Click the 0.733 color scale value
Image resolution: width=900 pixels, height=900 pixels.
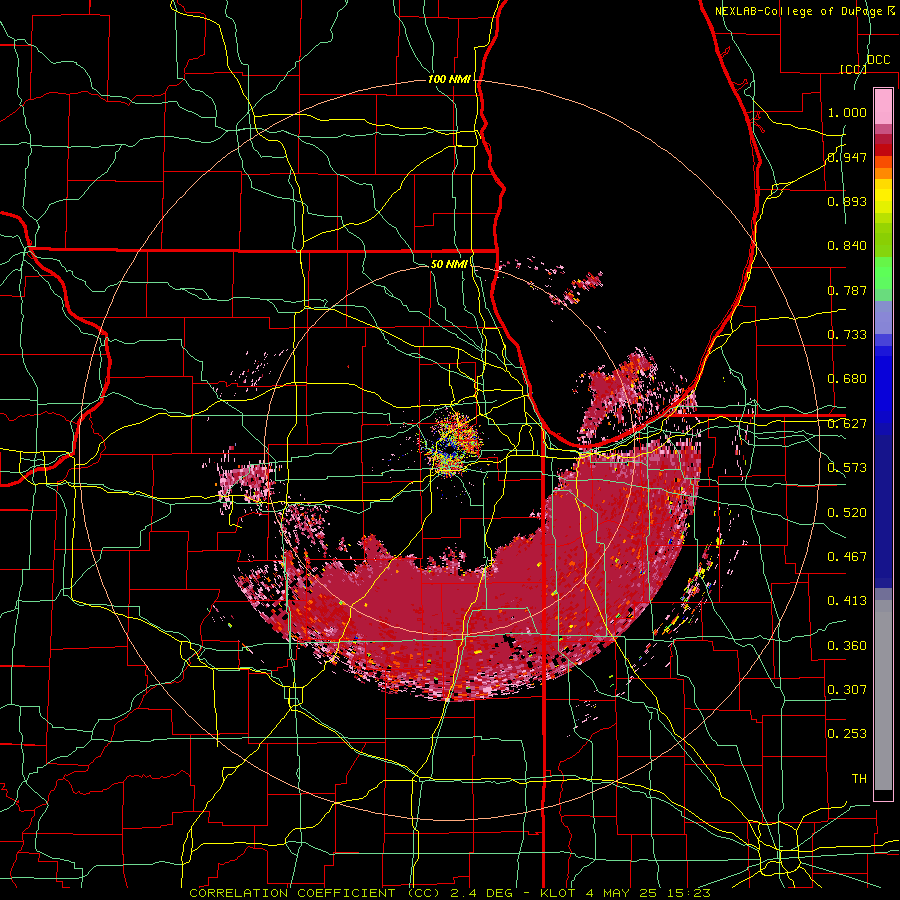(847, 335)
